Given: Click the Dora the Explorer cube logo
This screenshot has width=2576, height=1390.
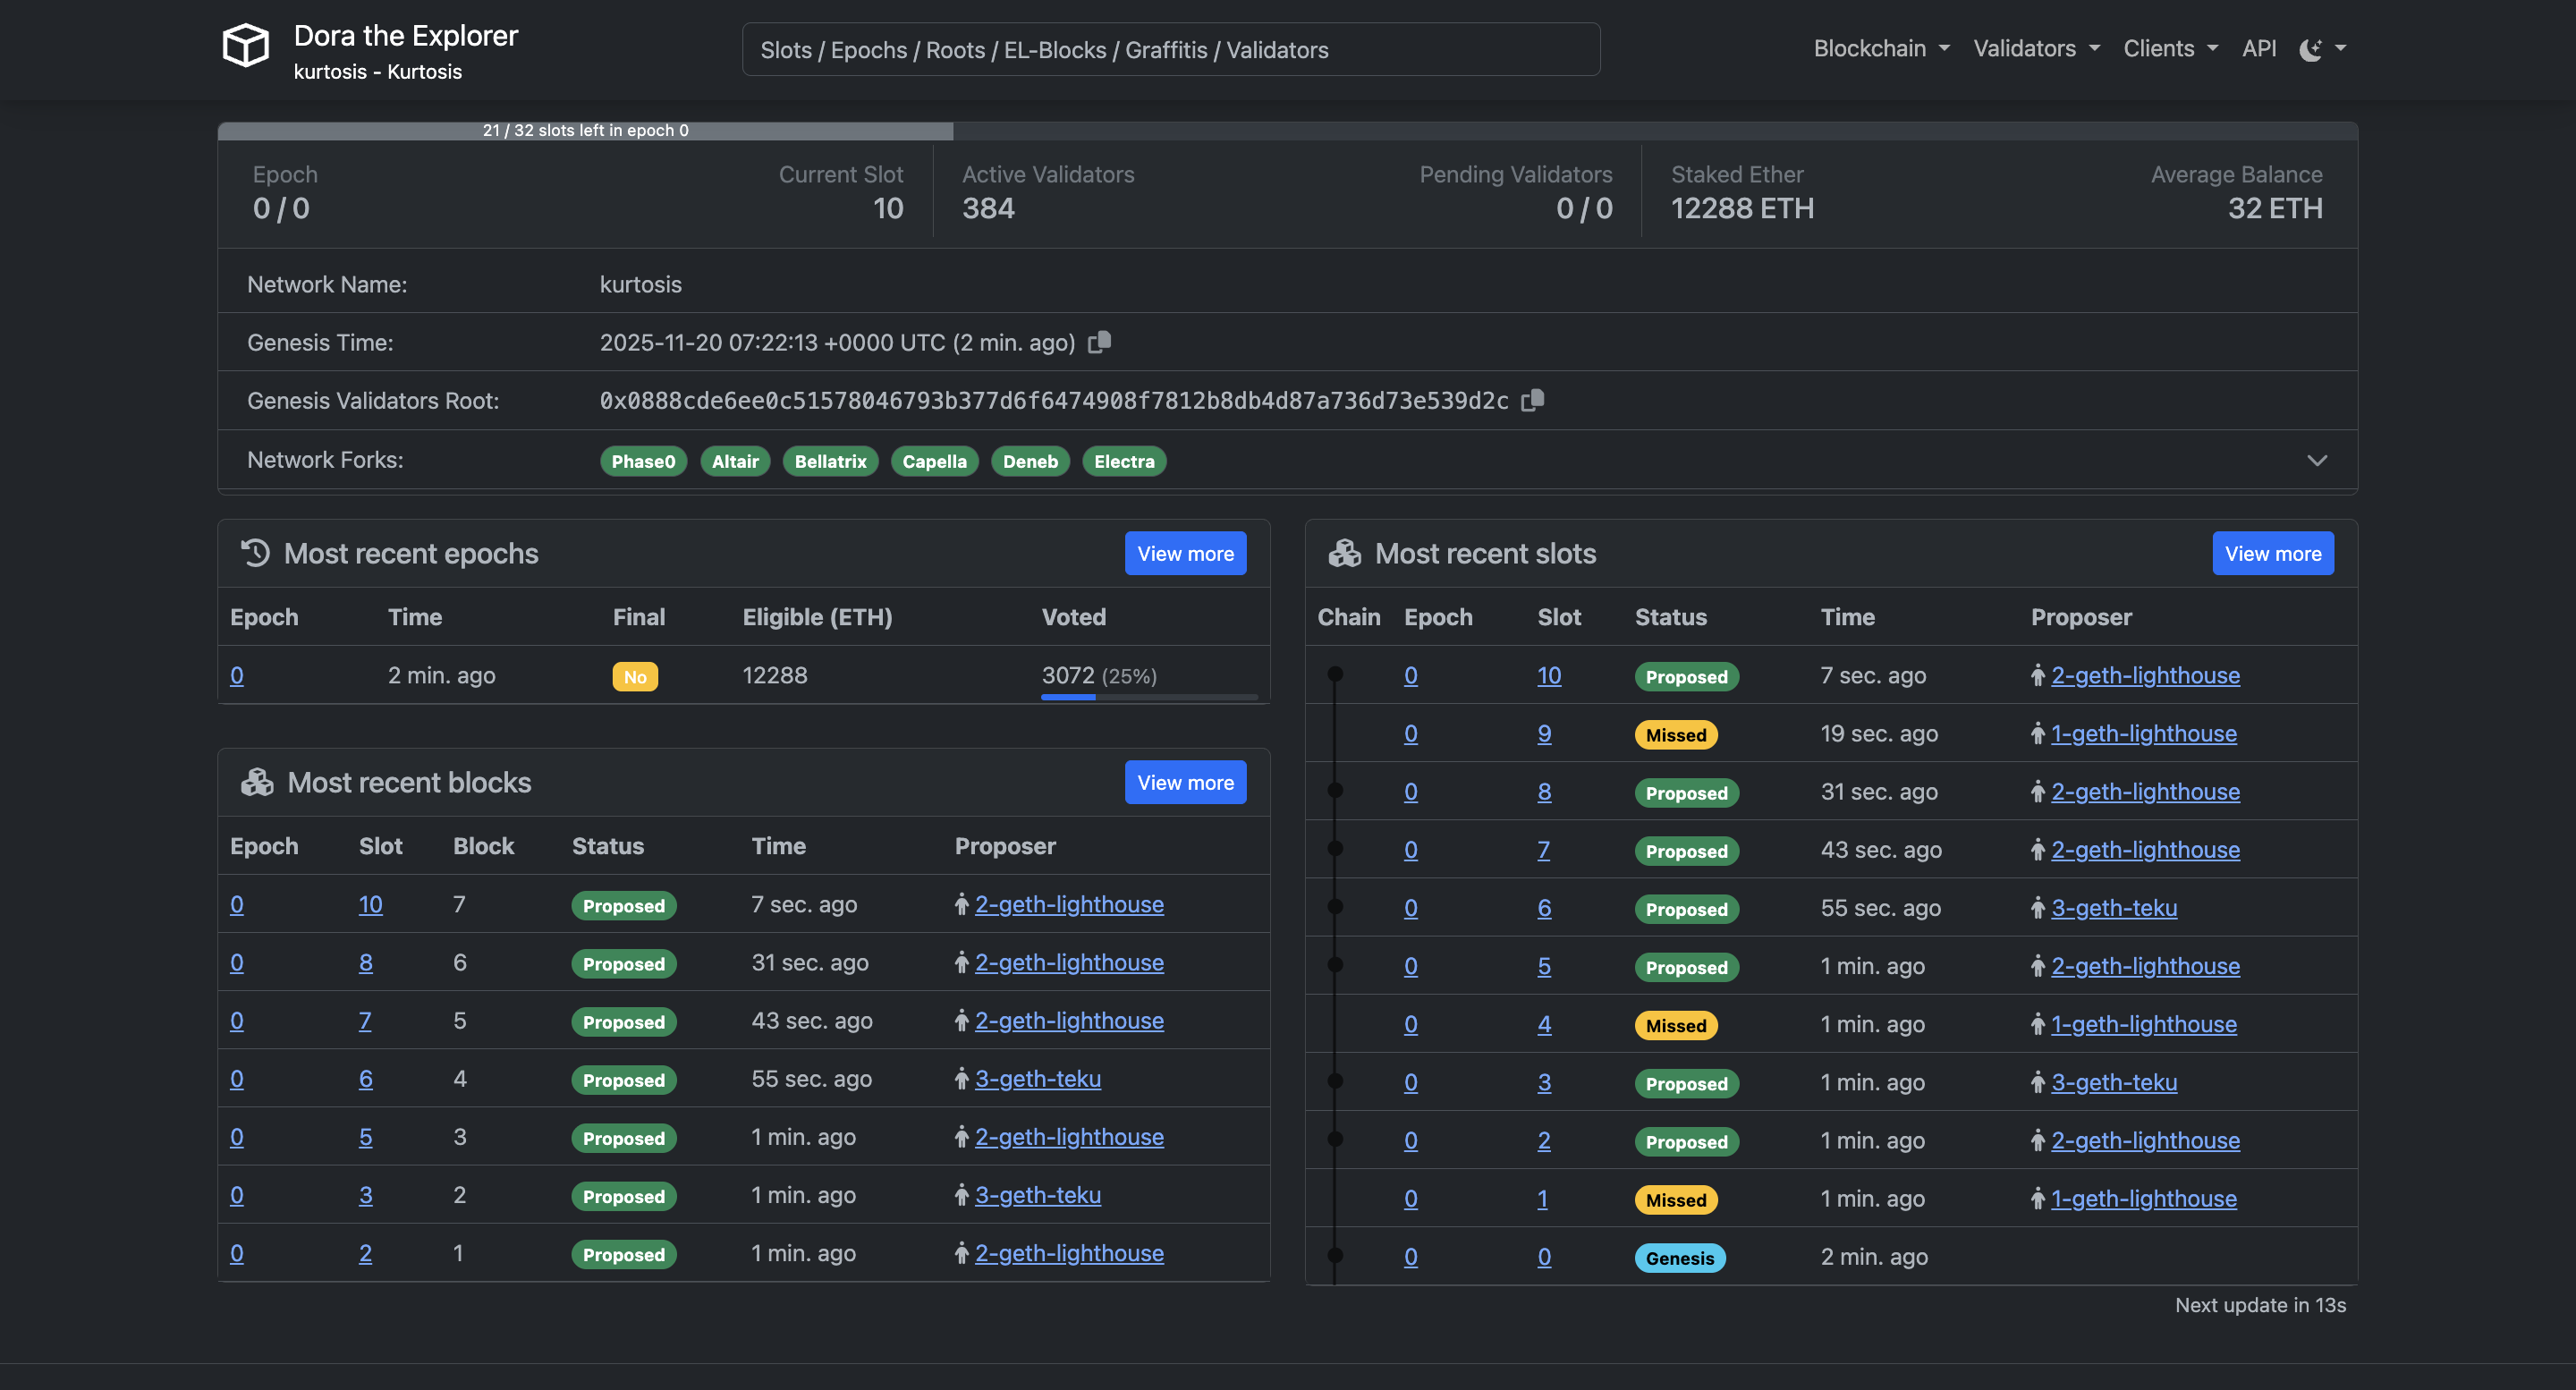Looking at the screenshot, I should (x=245, y=46).
